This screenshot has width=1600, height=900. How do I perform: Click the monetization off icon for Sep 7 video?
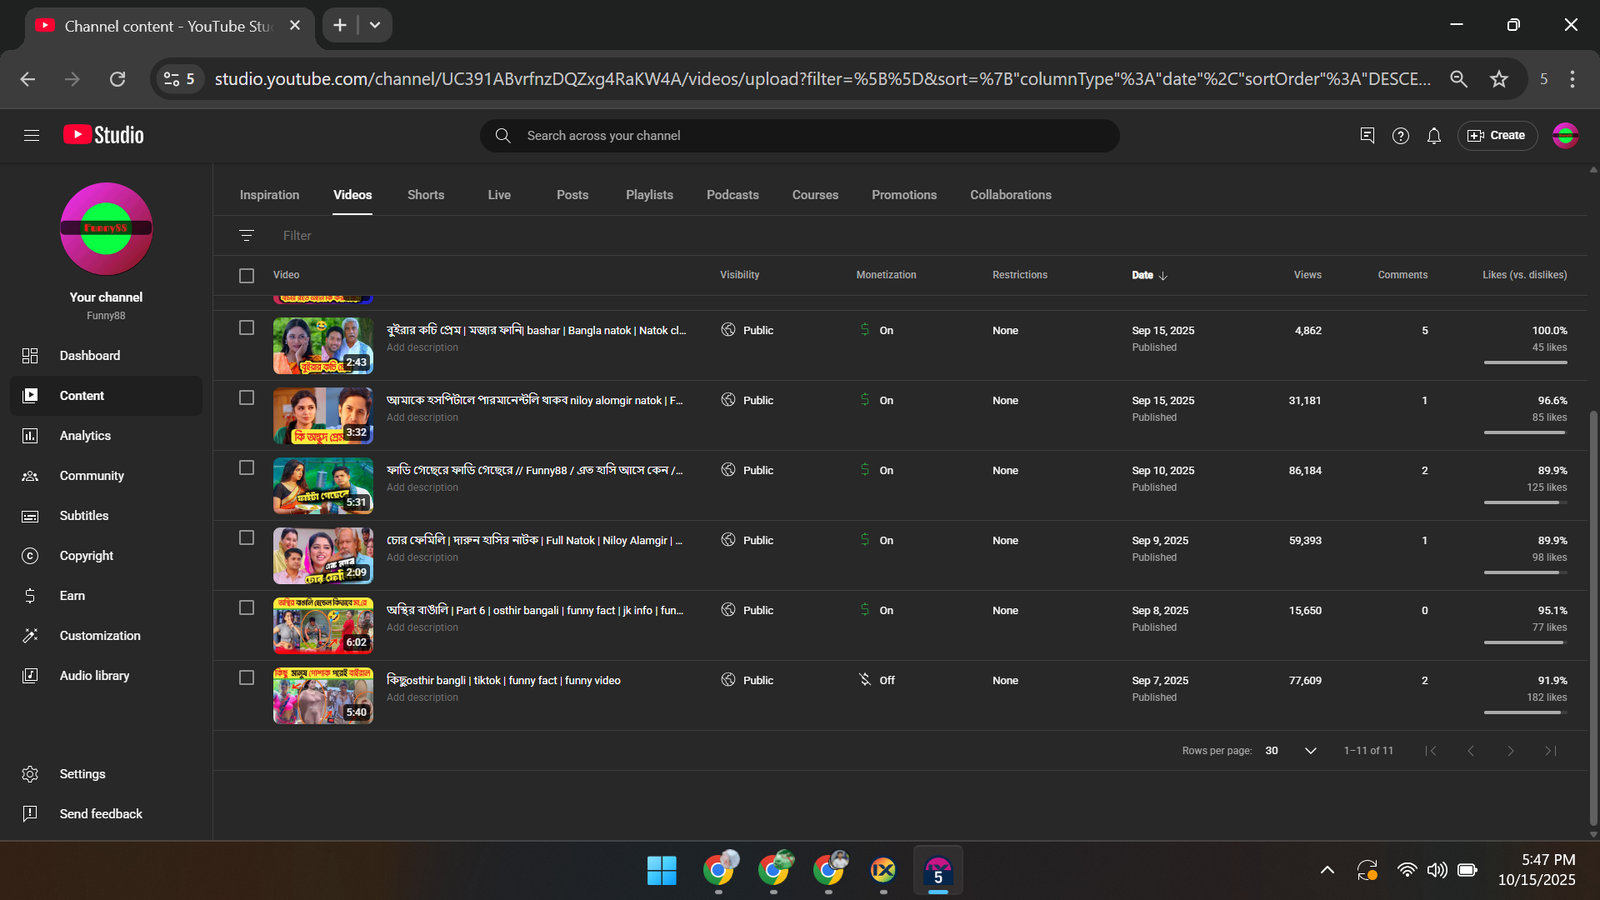[x=865, y=680]
